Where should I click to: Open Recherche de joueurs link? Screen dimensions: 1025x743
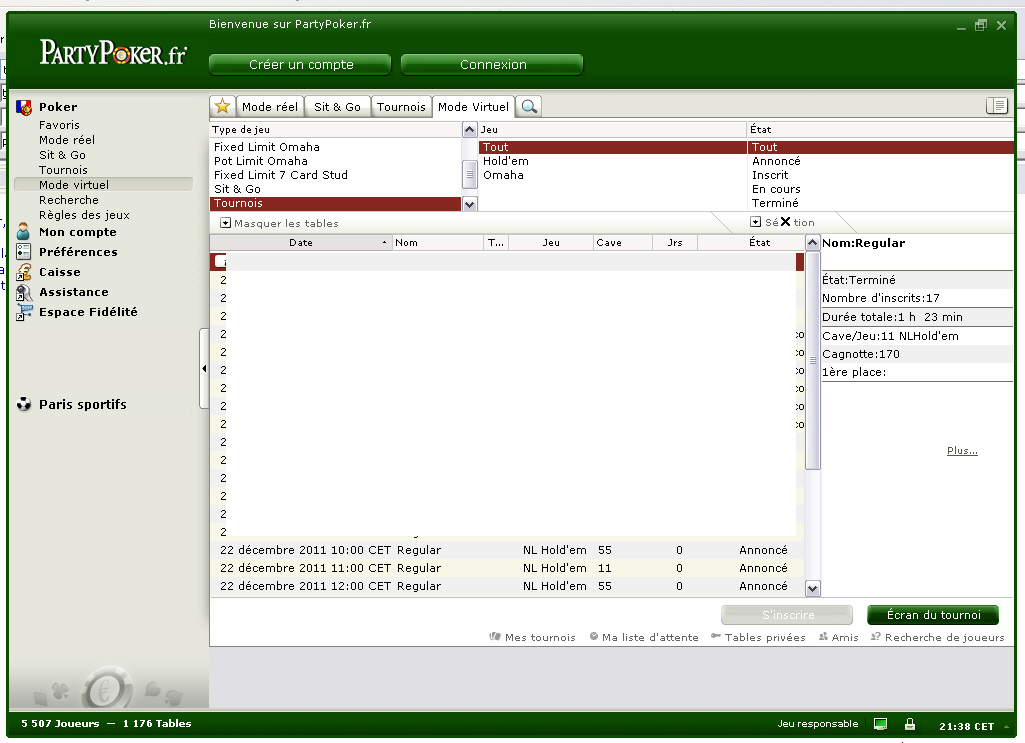(x=945, y=637)
